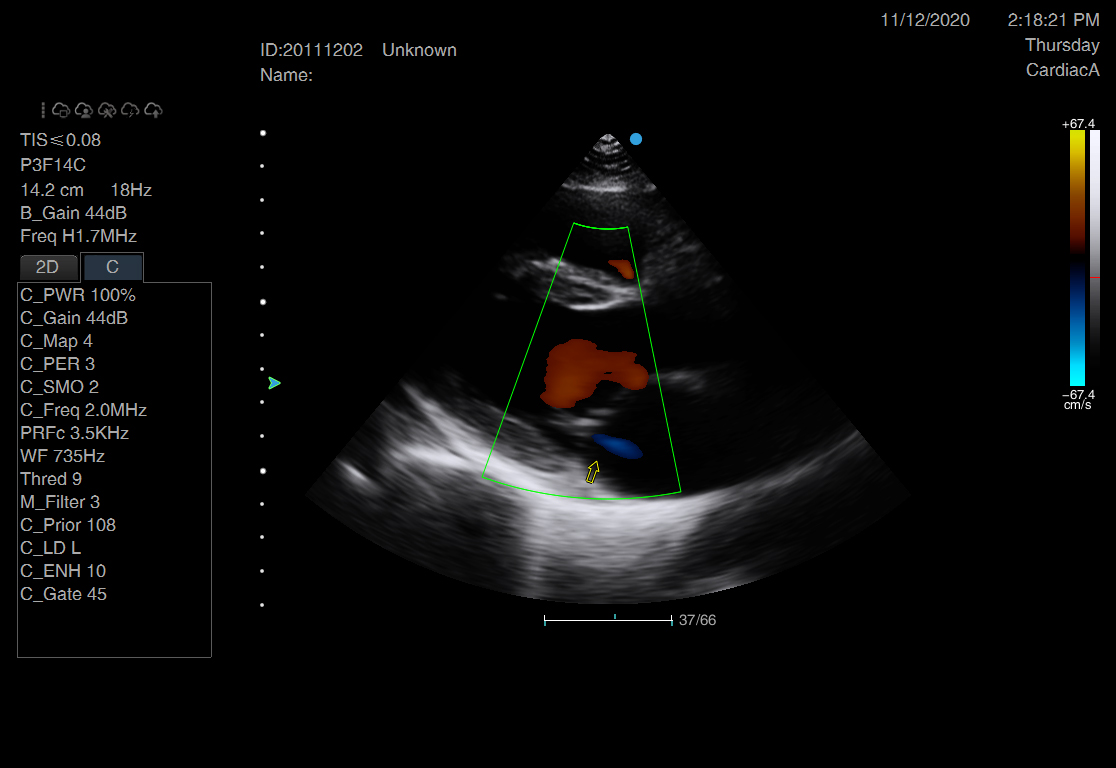Click the patient ID 20111202 field

tap(311, 50)
